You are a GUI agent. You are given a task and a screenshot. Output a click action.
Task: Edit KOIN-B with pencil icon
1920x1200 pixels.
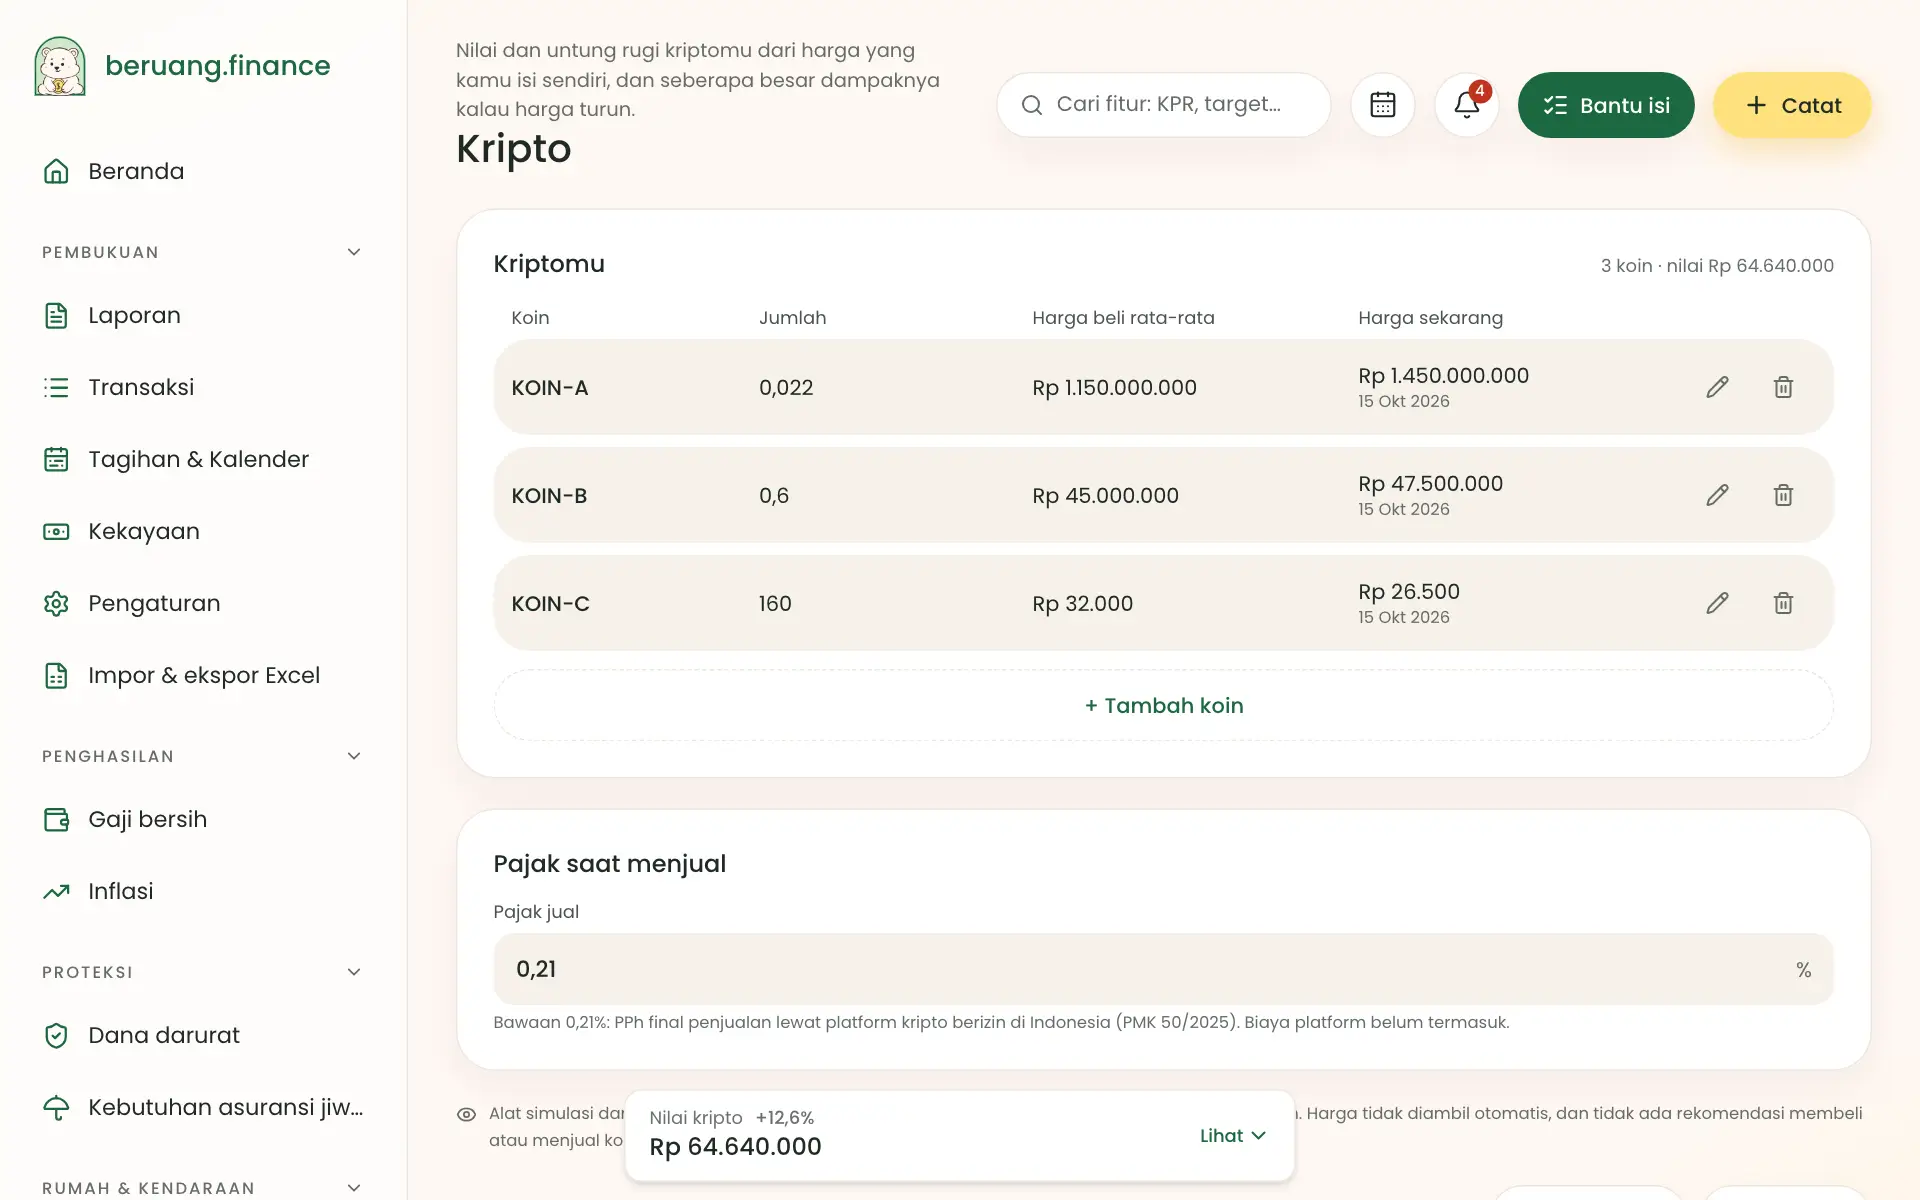[x=1717, y=495]
